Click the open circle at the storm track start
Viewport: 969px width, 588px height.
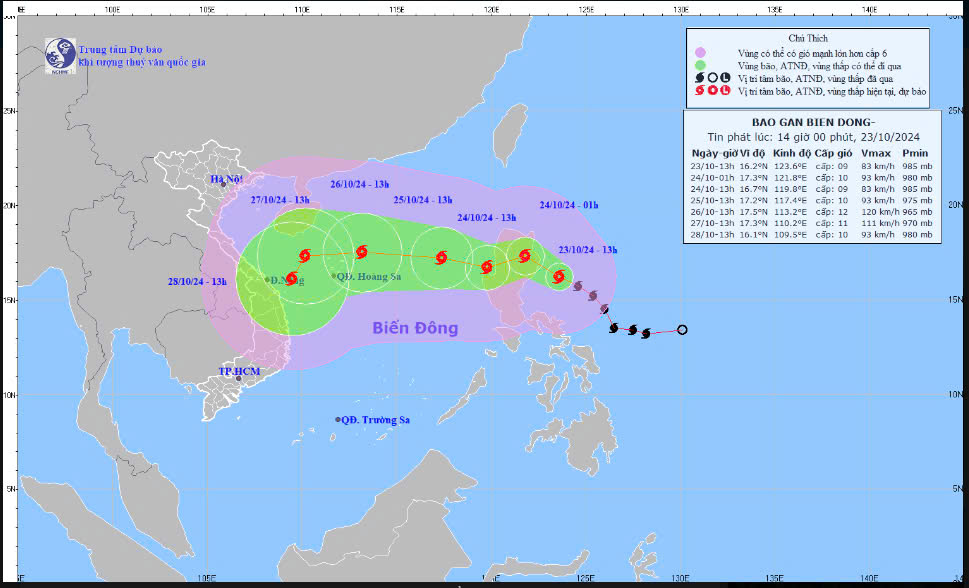point(682,329)
